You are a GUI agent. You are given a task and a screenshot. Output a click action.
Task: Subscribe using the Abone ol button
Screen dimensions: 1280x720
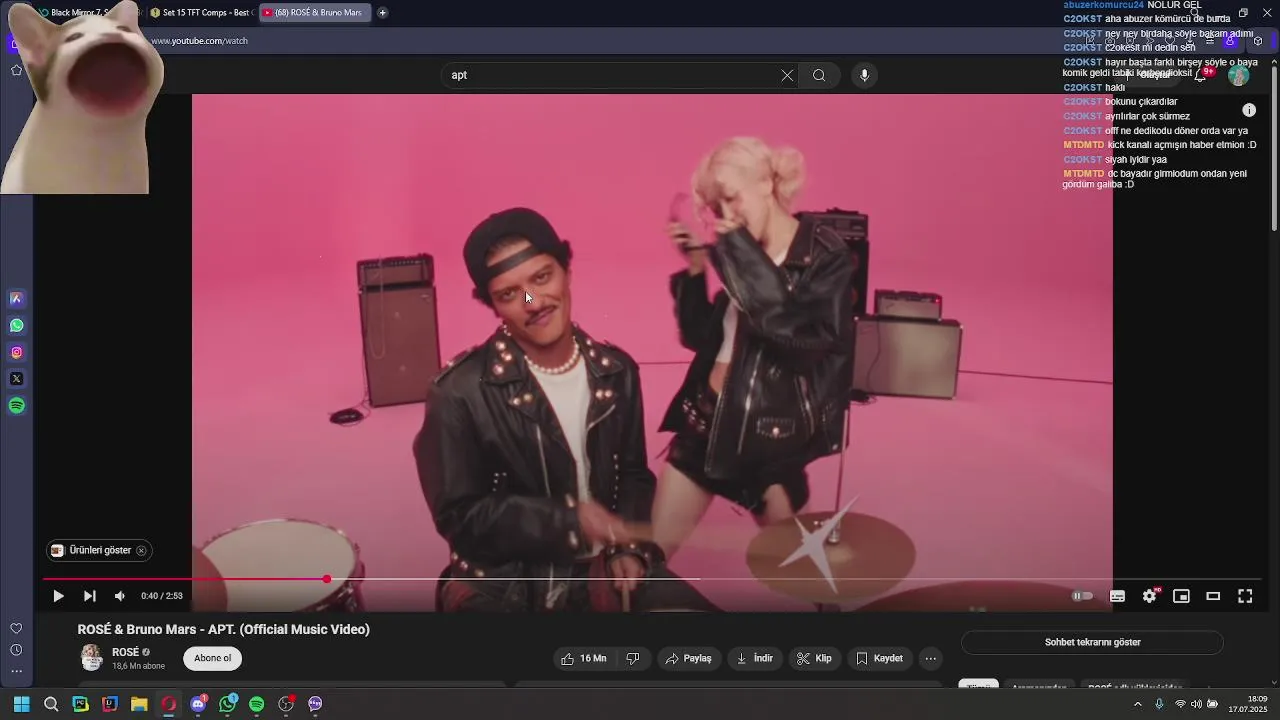tap(212, 658)
